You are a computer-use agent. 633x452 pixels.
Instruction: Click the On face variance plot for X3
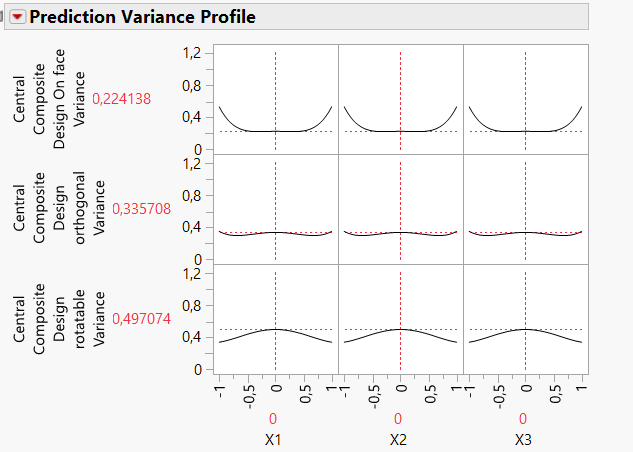coord(526,99)
